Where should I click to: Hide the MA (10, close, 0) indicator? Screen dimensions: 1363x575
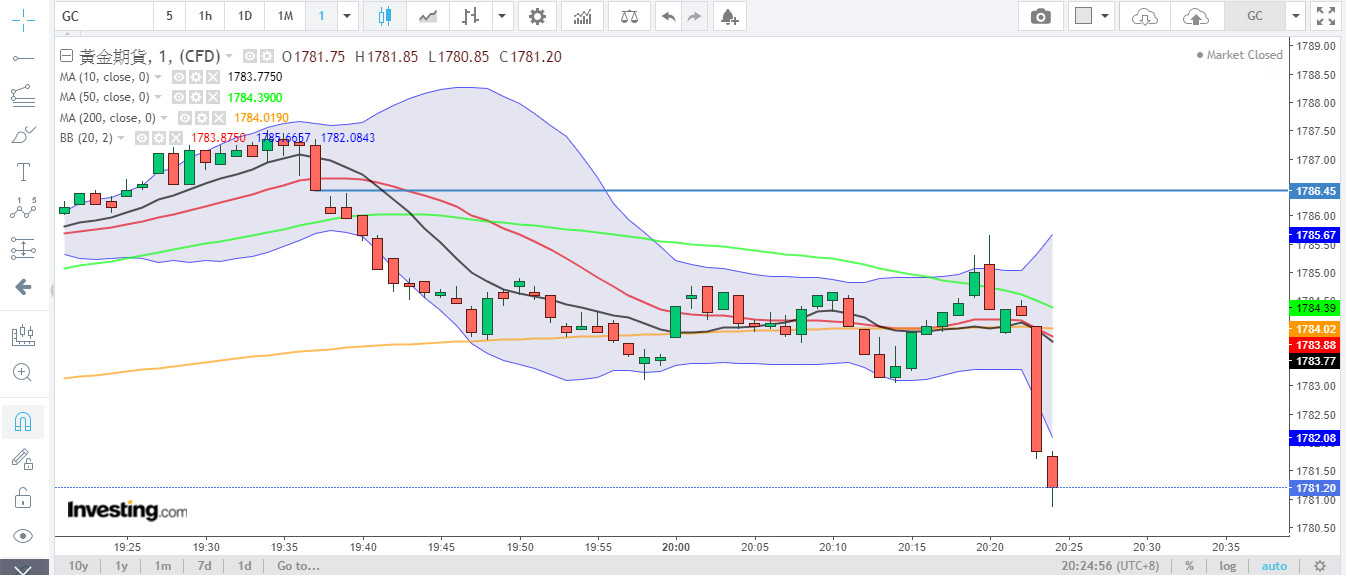(178, 76)
